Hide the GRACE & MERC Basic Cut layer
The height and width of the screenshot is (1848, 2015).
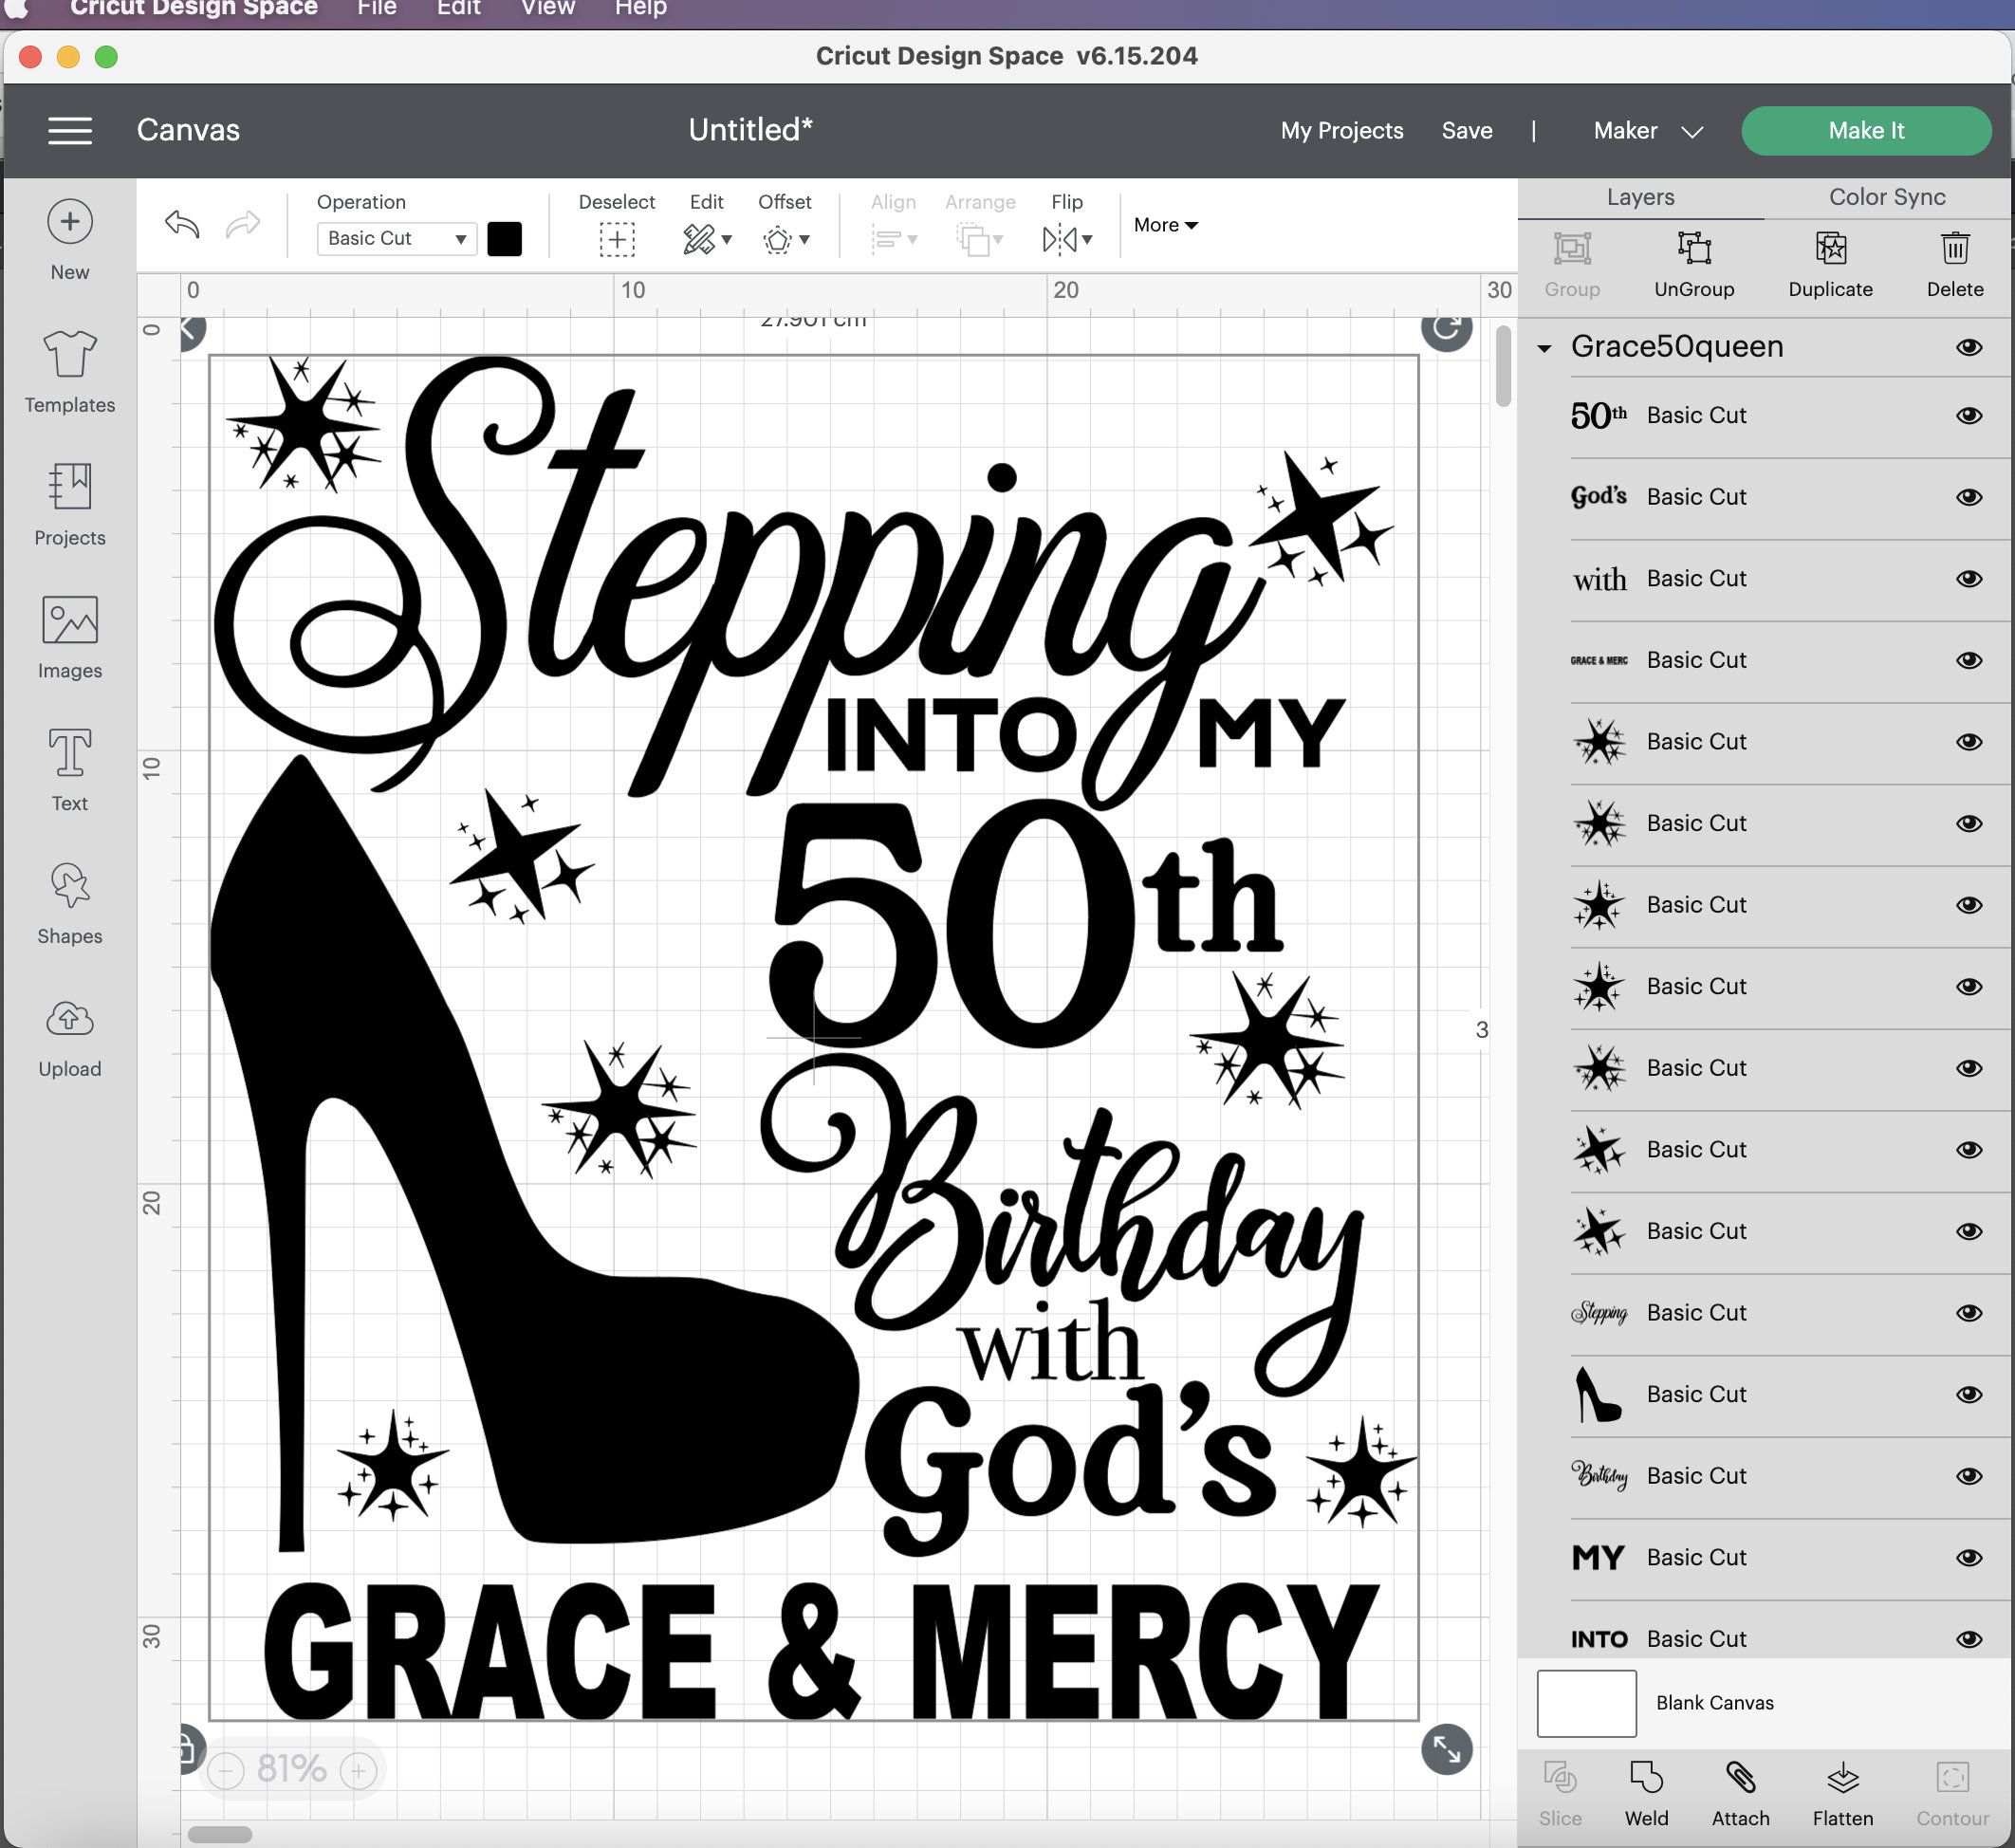1969,660
